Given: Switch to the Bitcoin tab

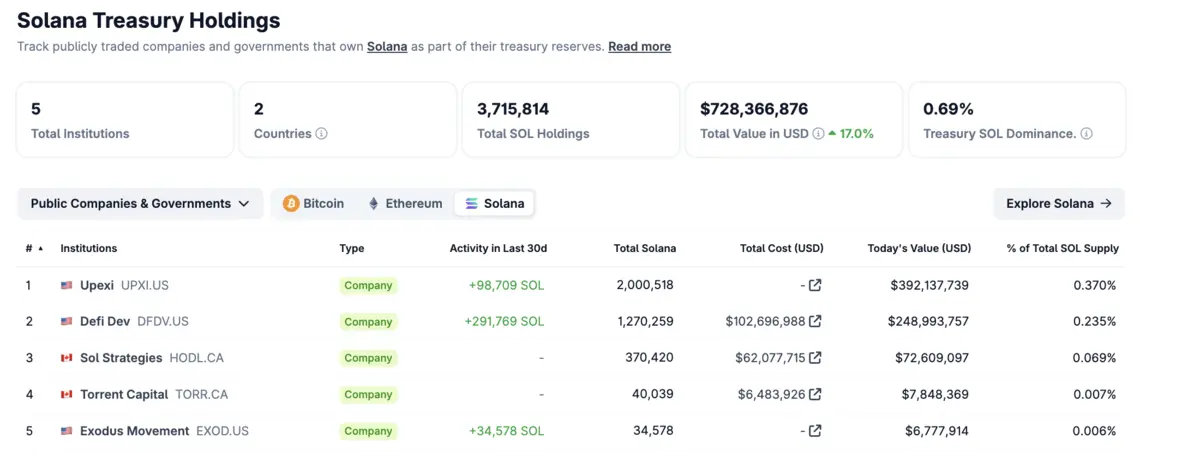Looking at the screenshot, I should [314, 204].
